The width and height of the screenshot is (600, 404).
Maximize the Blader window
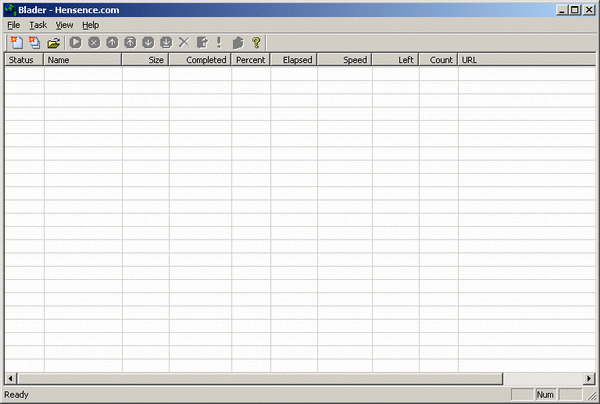click(575, 10)
